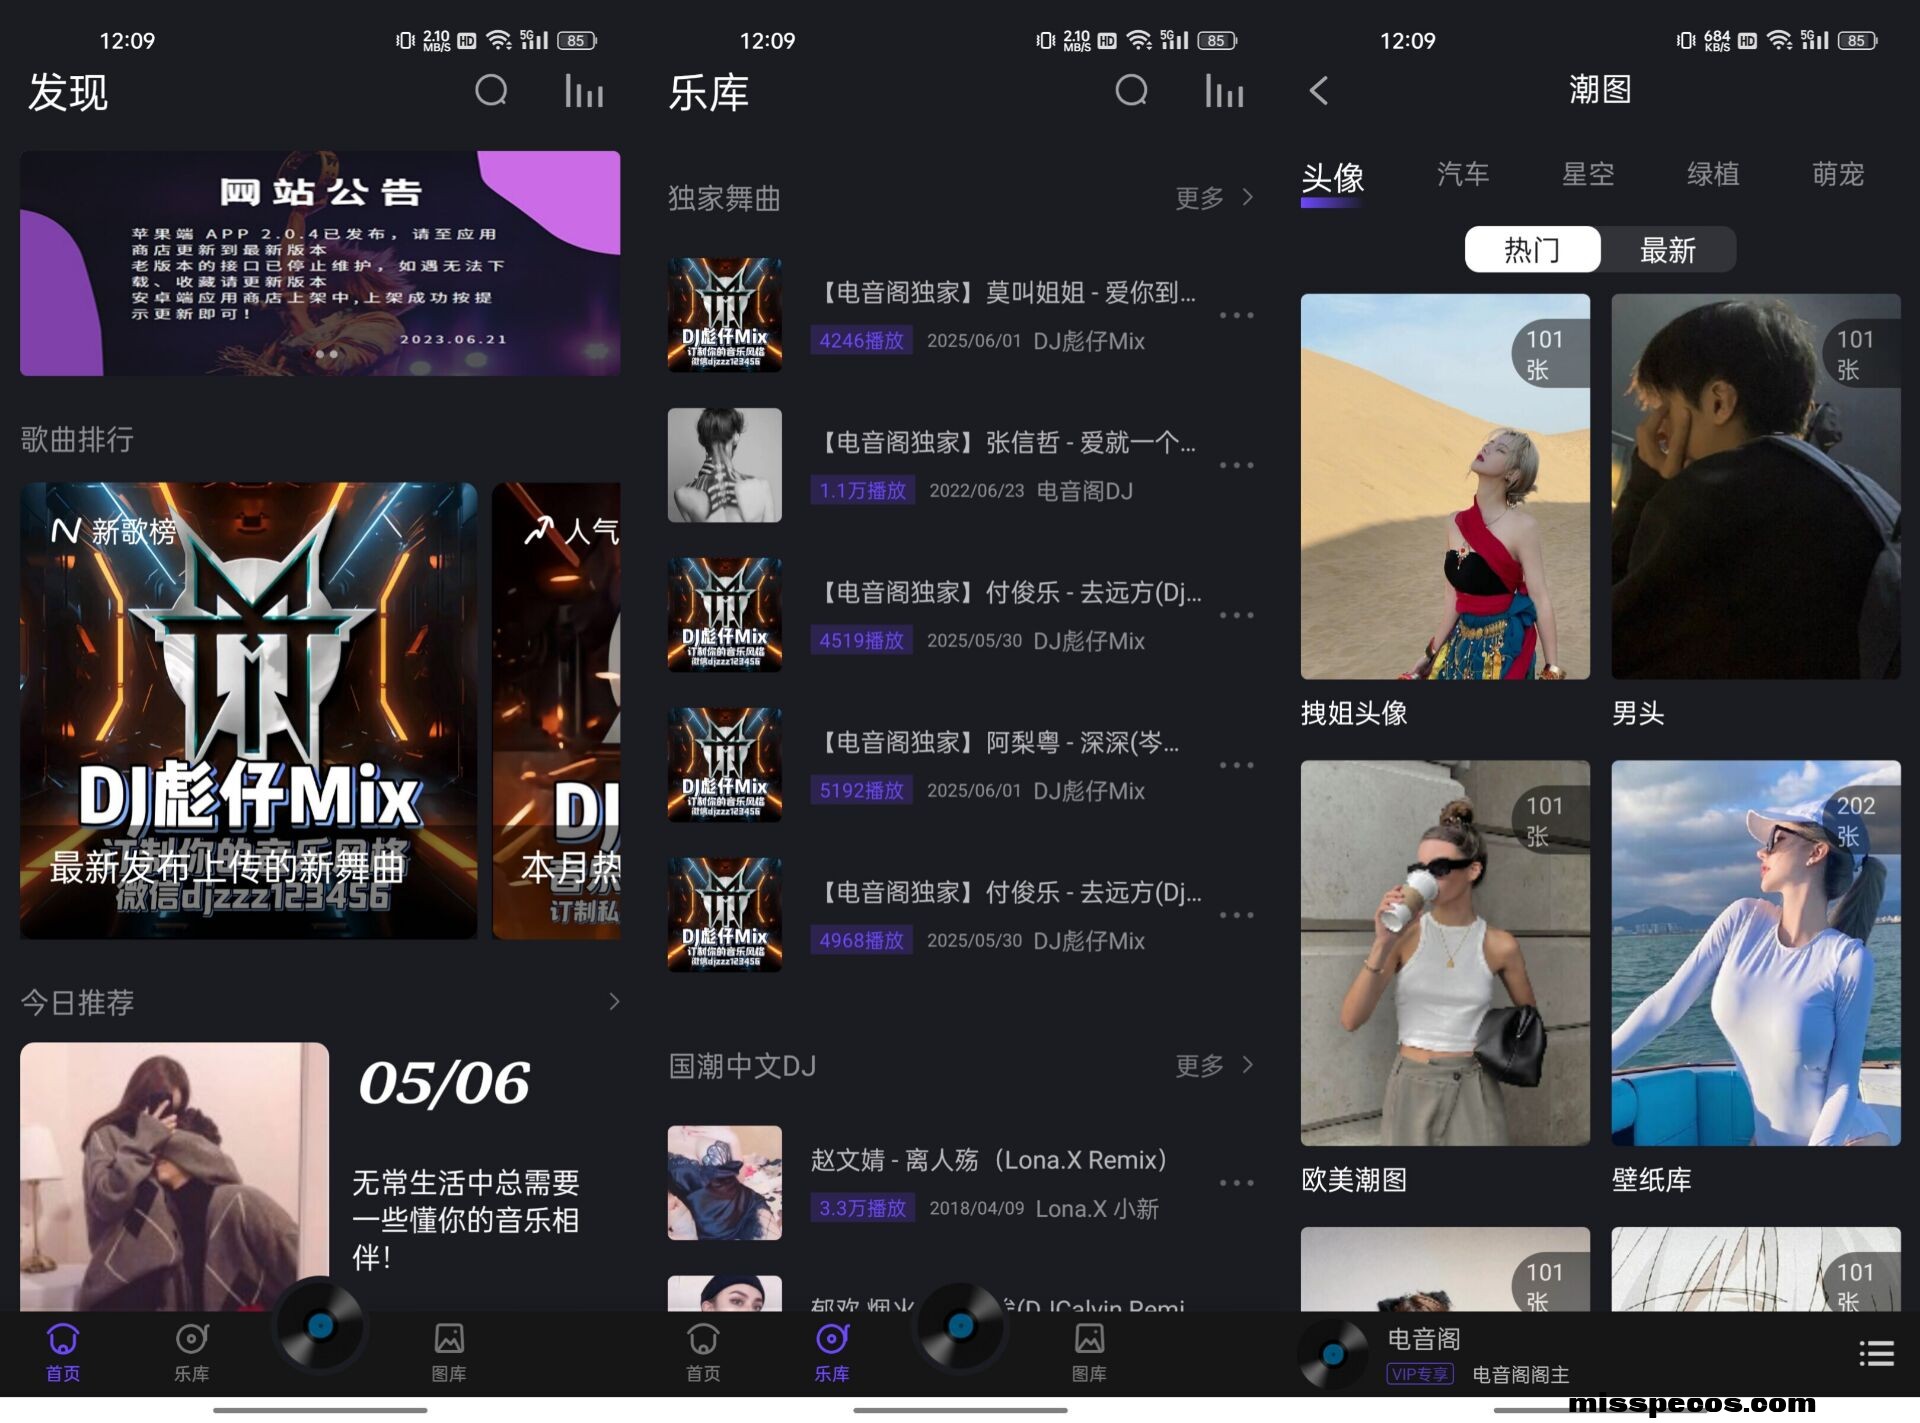Open the 男头 album
This screenshot has height=1423, width=1920.
[x=1756, y=487]
